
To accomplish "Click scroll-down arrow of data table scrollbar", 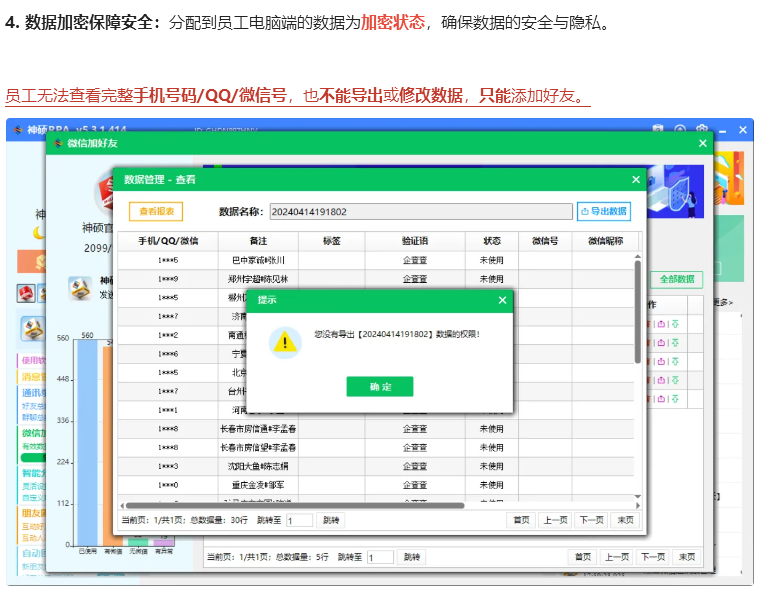I will click(x=637, y=496).
